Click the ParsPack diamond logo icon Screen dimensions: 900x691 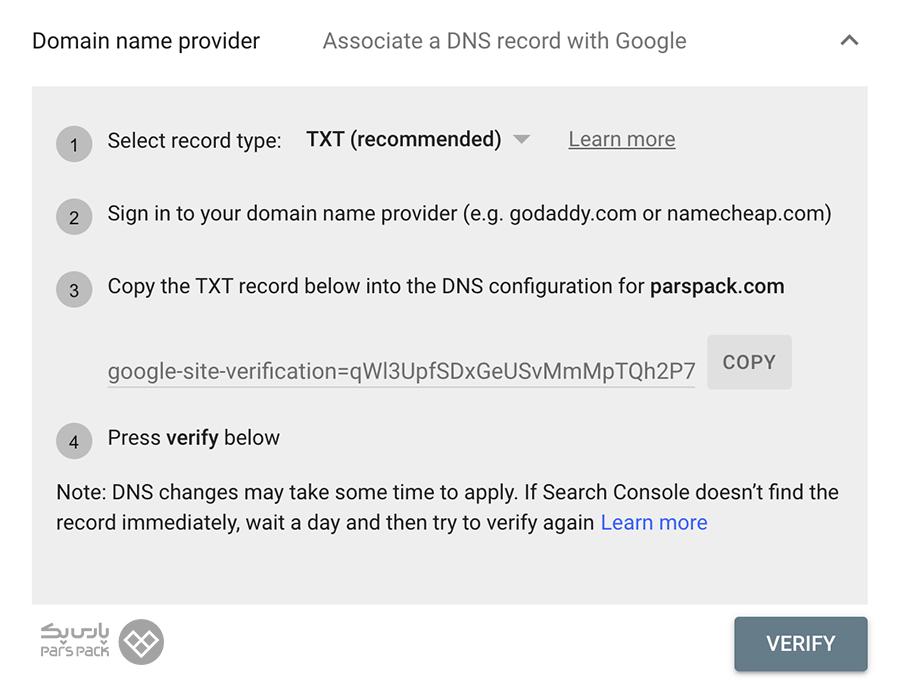(x=141, y=642)
